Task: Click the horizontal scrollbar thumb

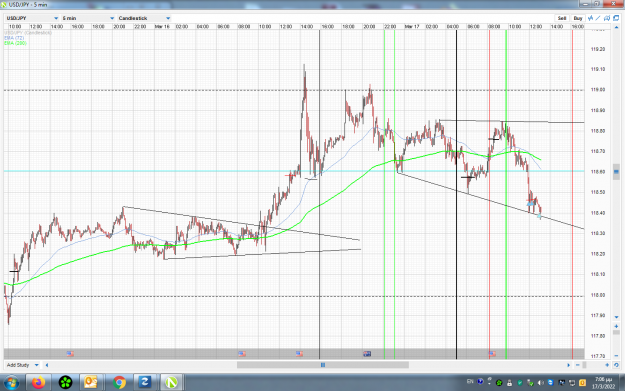Action: [x=323, y=365]
